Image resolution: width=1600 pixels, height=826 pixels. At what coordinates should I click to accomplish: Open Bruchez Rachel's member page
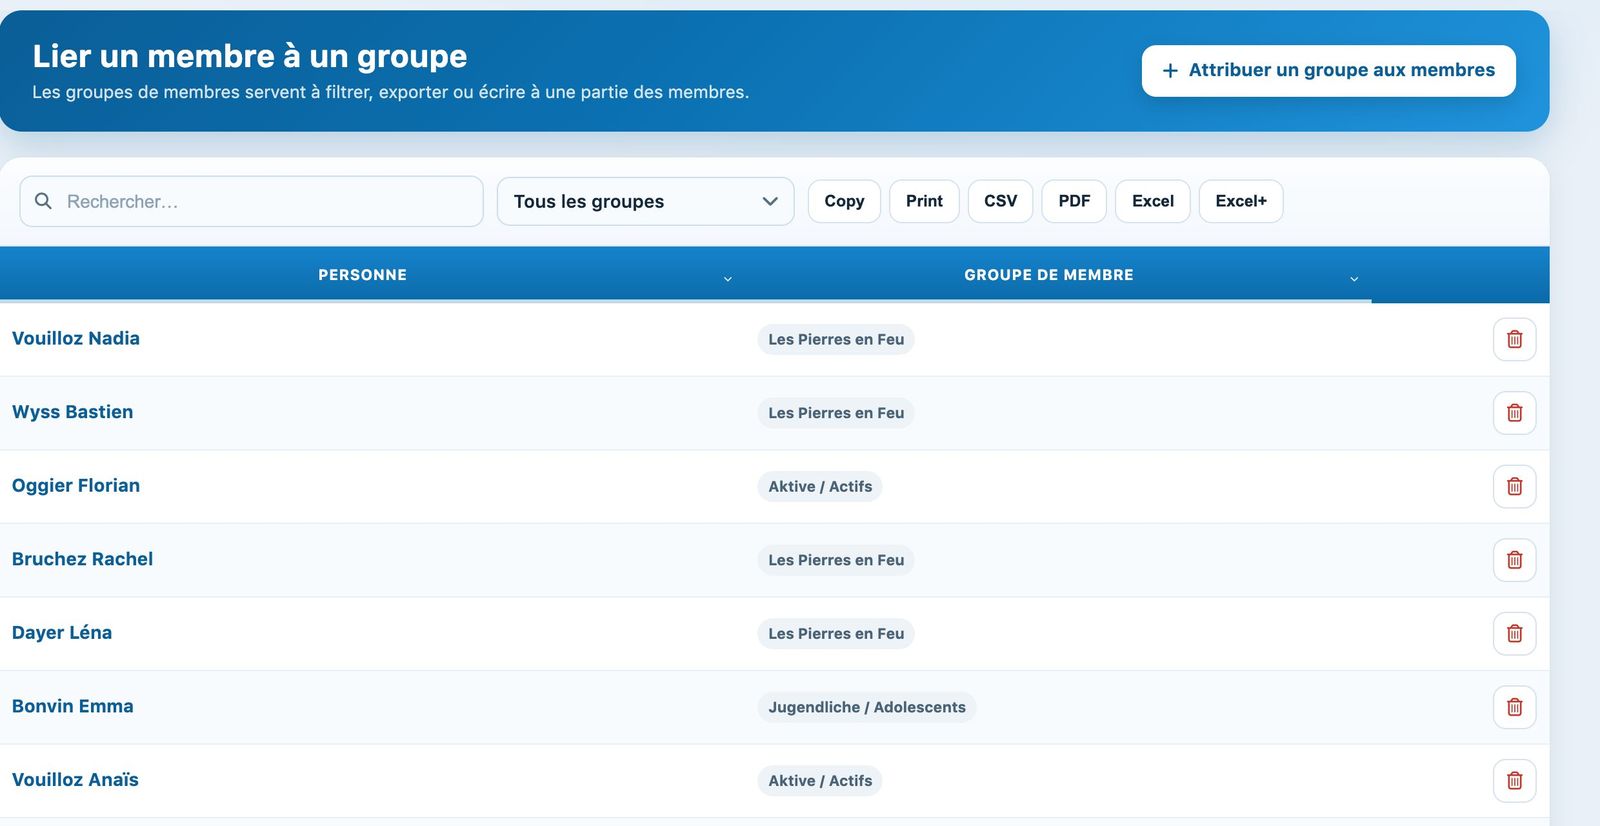point(82,559)
